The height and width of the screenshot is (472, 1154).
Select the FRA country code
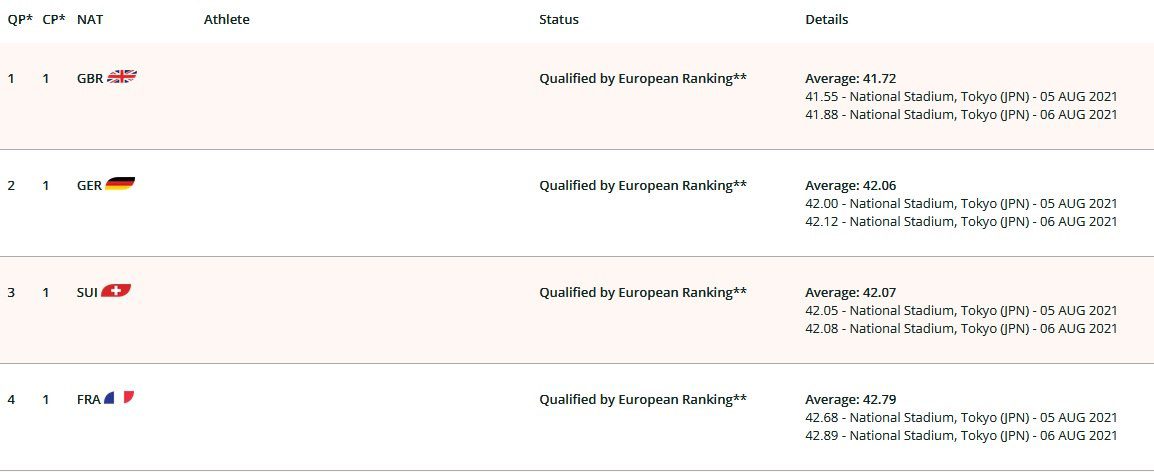click(x=88, y=400)
